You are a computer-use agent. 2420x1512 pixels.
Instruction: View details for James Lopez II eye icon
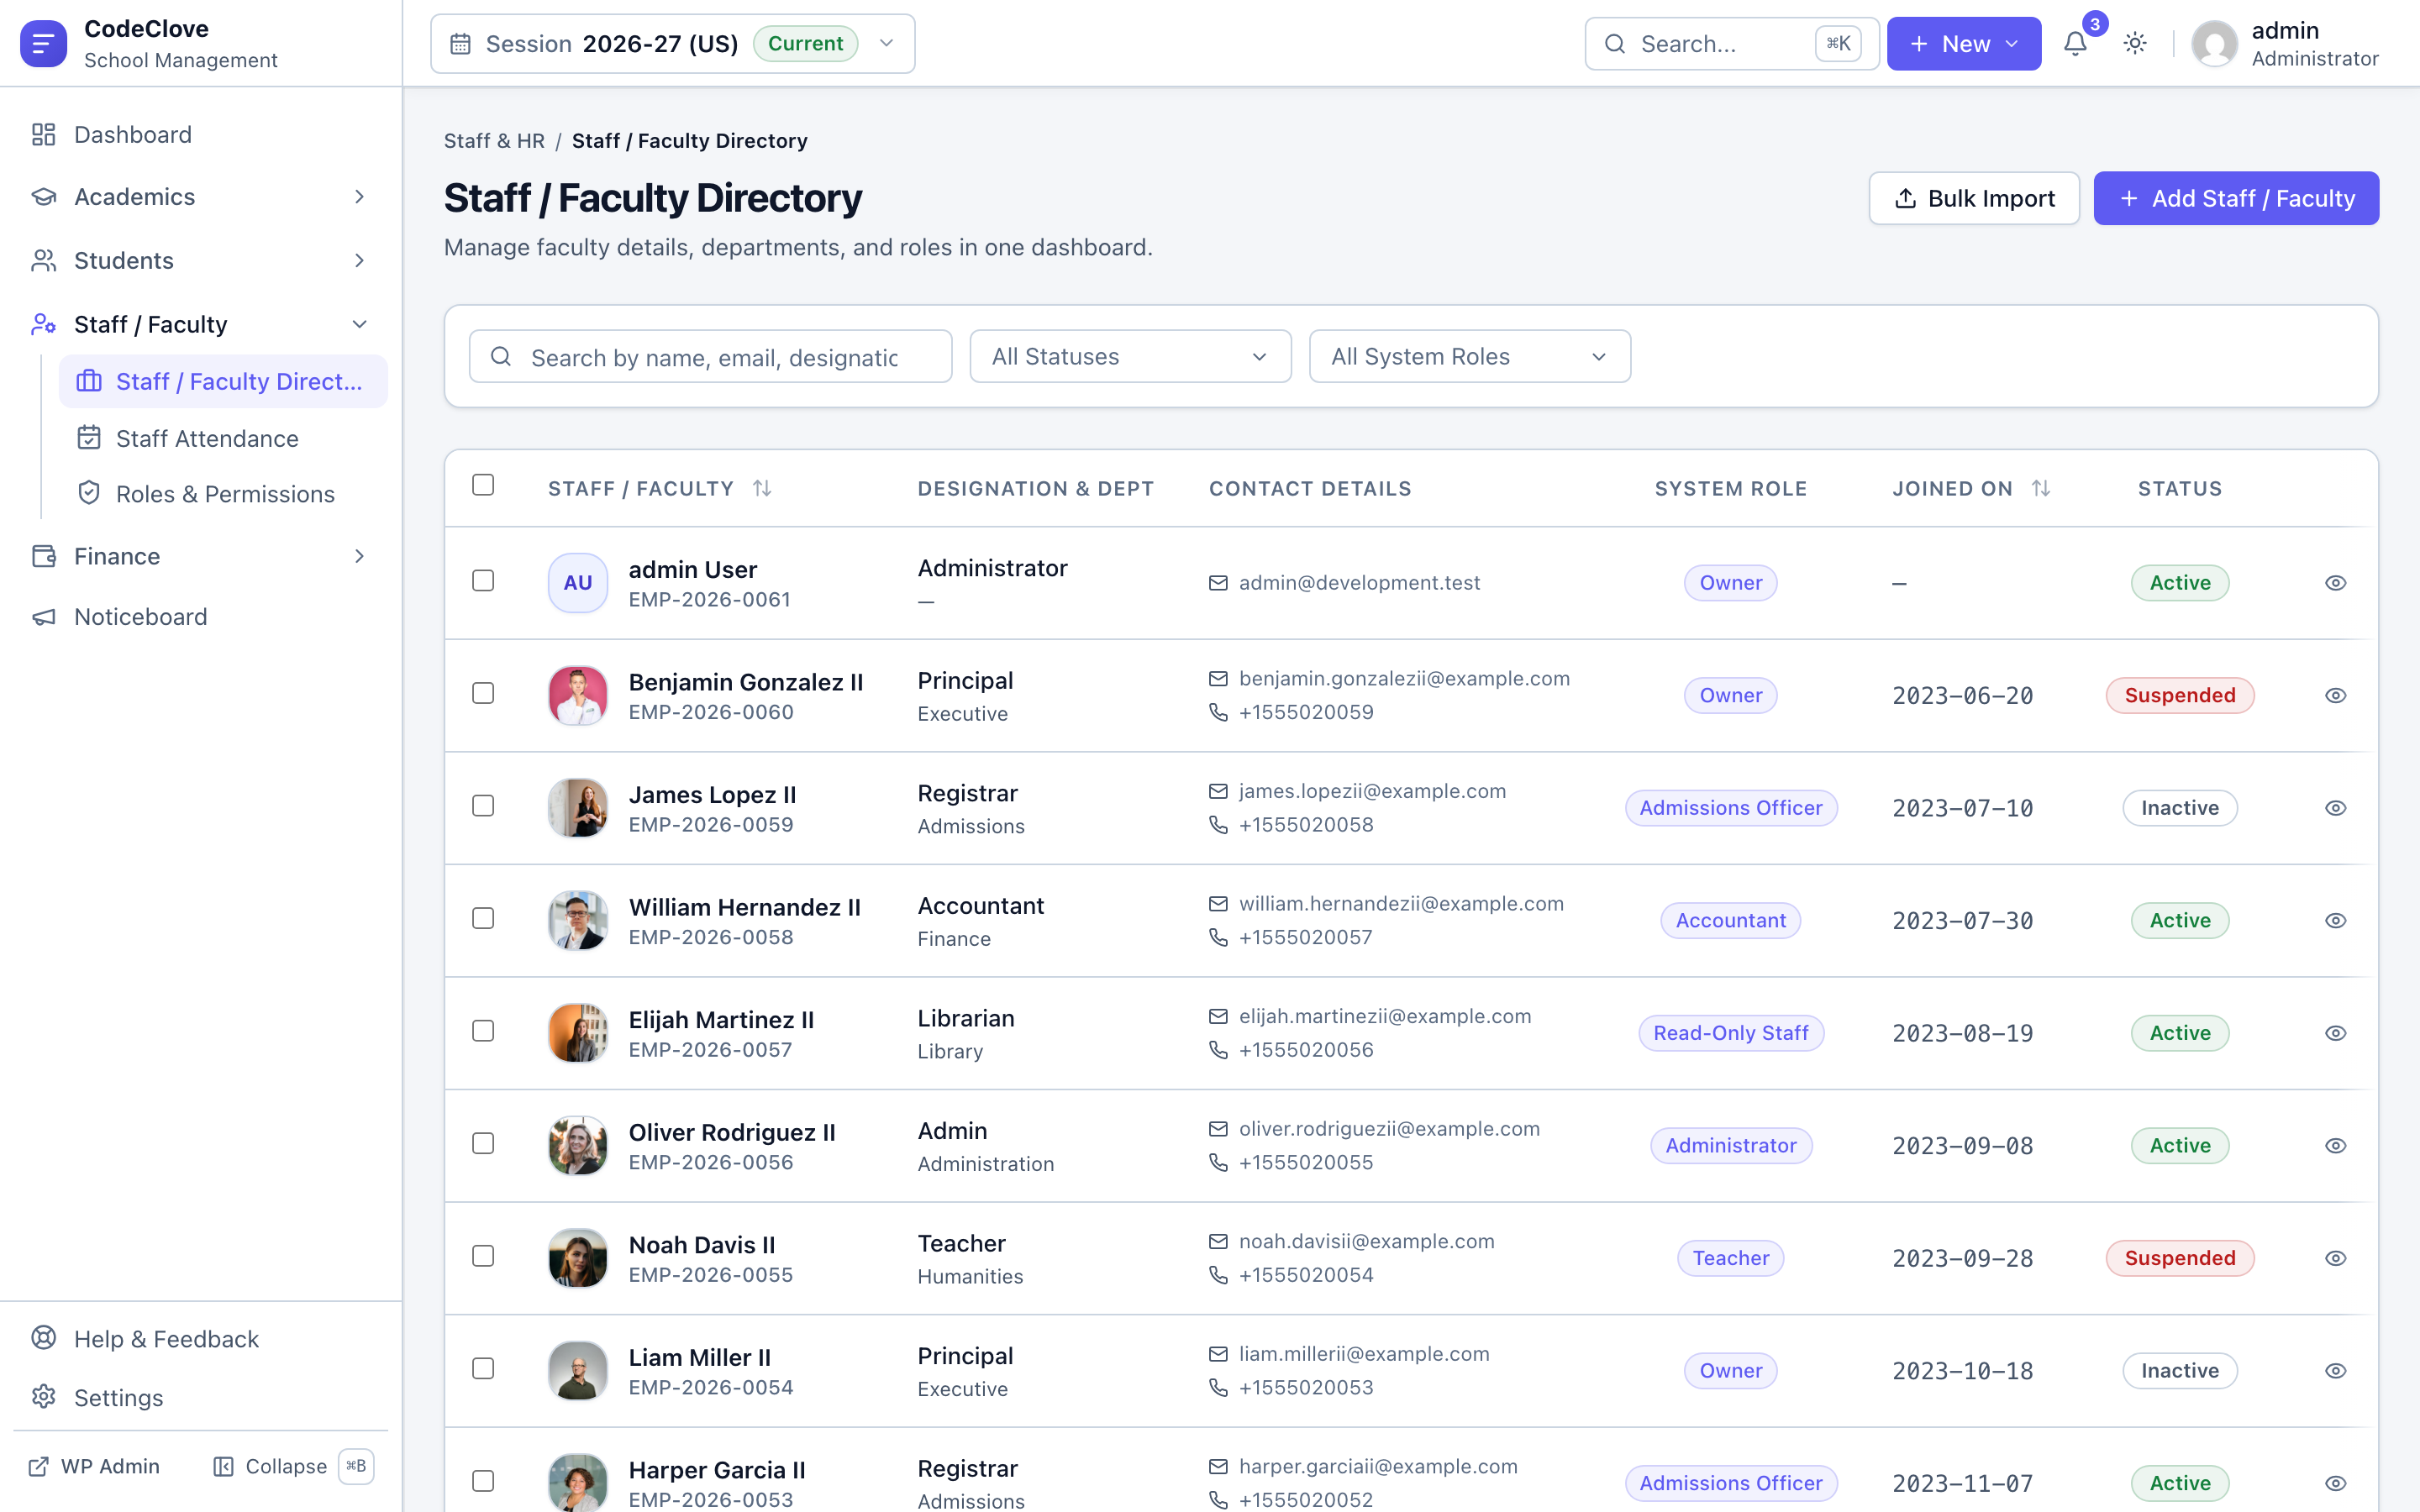coord(2335,808)
